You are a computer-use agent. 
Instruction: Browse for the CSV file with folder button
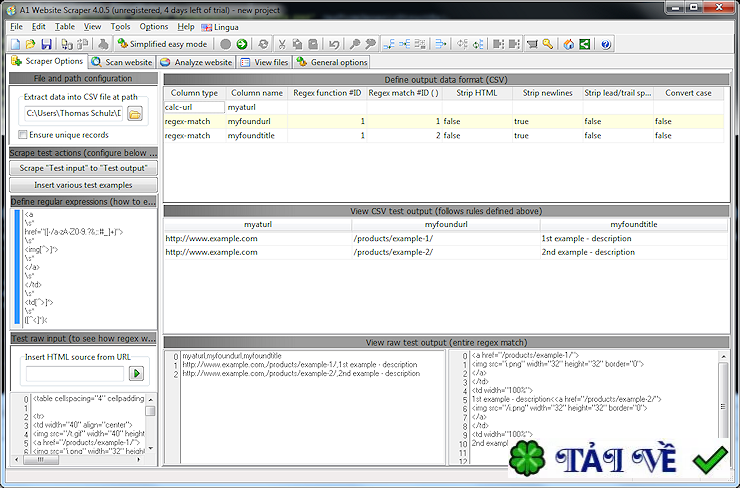click(x=135, y=114)
